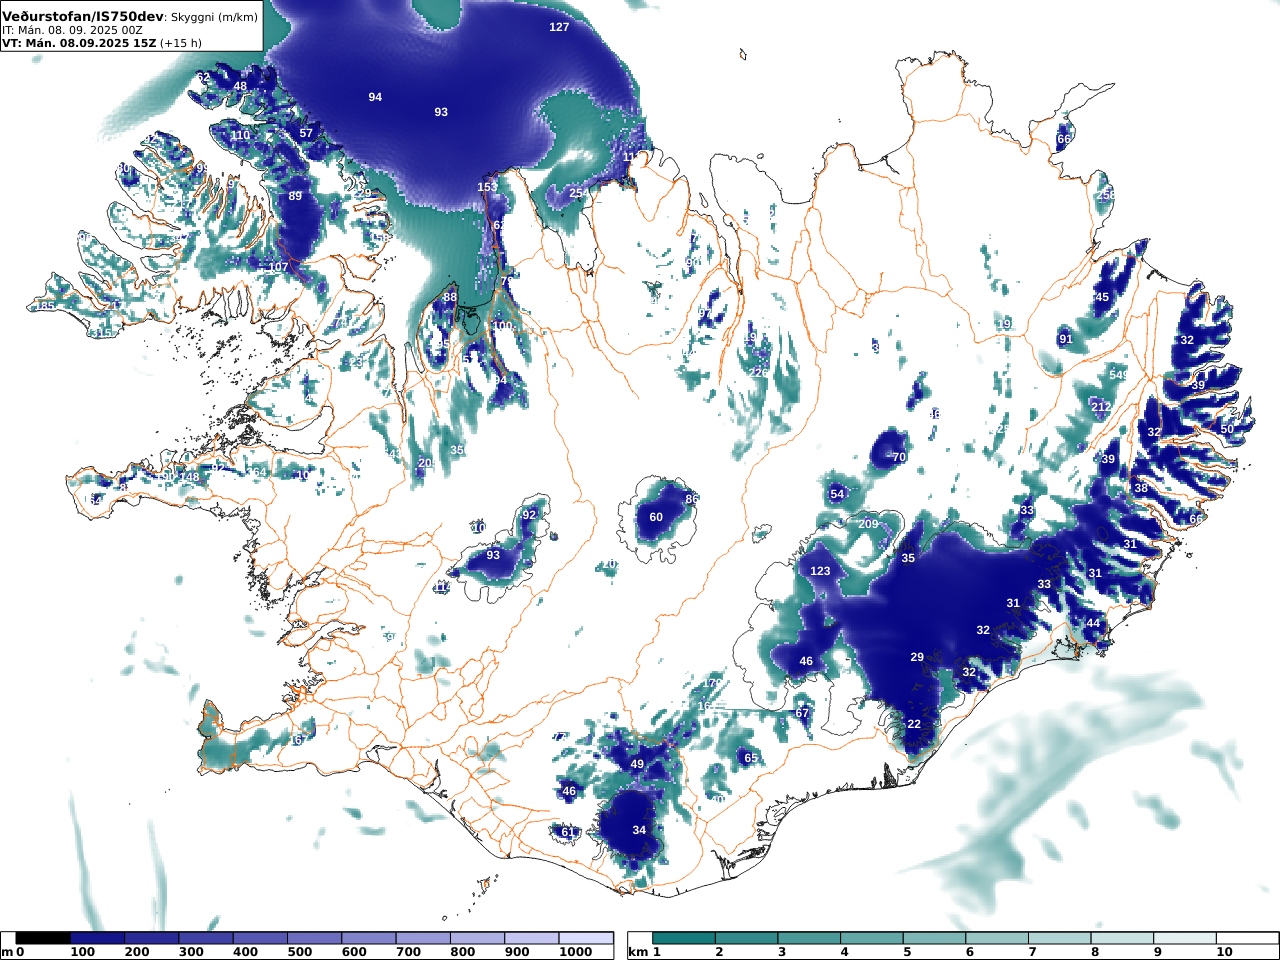Click the map value 22 near the south coast
The height and width of the screenshot is (960, 1280).
[914, 724]
